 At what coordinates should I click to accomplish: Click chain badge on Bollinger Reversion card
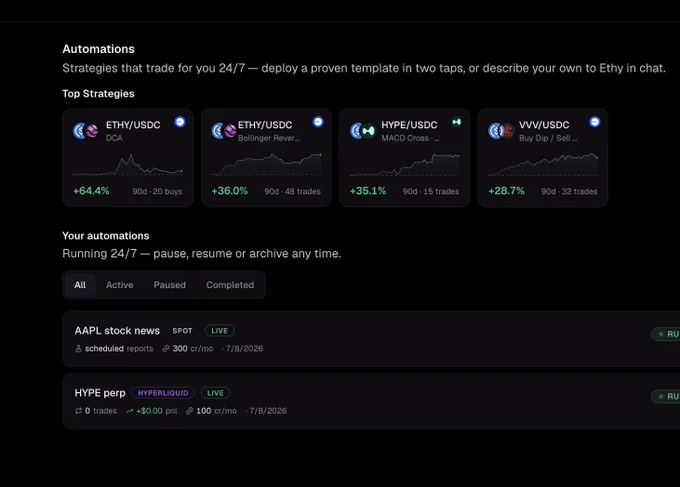point(318,122)
